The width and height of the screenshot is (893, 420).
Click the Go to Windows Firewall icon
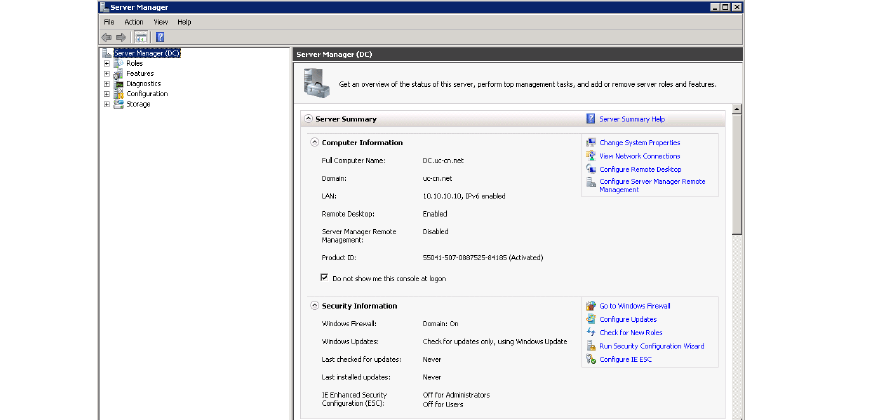coord(591,306)
